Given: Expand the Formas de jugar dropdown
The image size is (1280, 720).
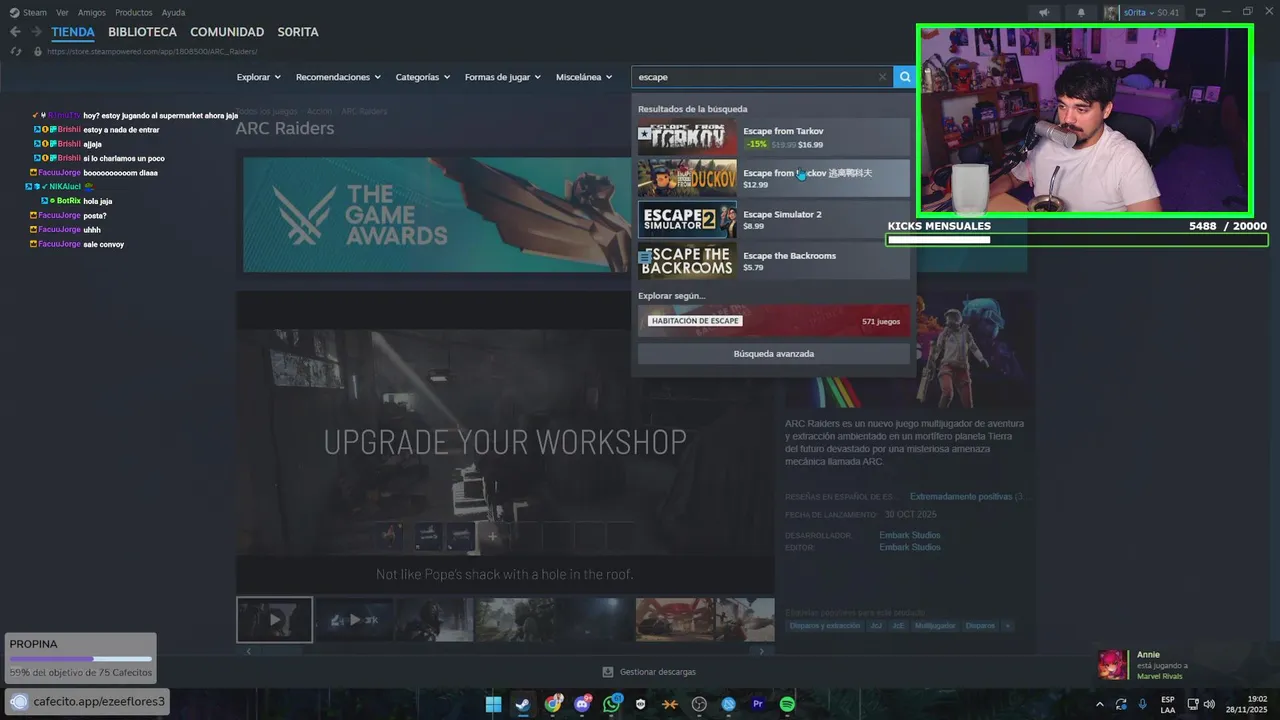Looking at the screenshot, I should 502,77.
